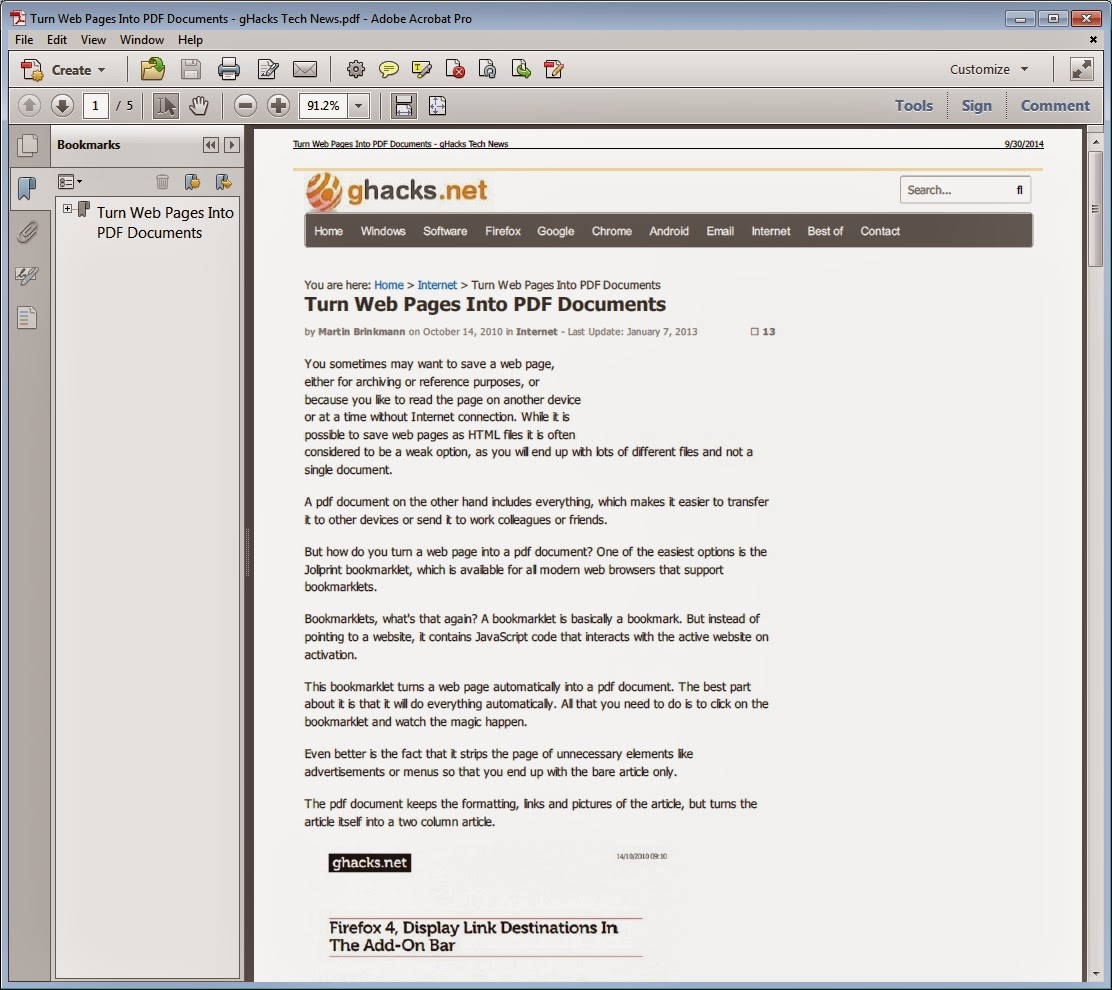Click the zoom percentage field 91.2%
This screenshot has height=990, width=1112.
click(x=324, y=106)
